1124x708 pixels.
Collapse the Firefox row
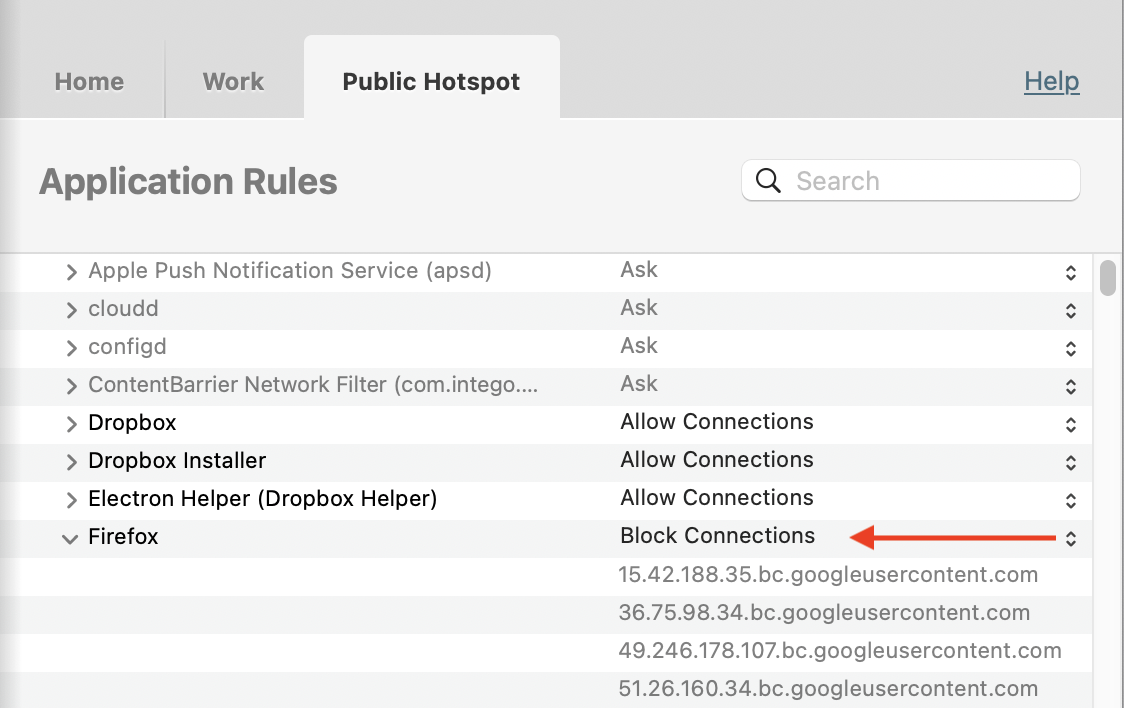[70, 539]
